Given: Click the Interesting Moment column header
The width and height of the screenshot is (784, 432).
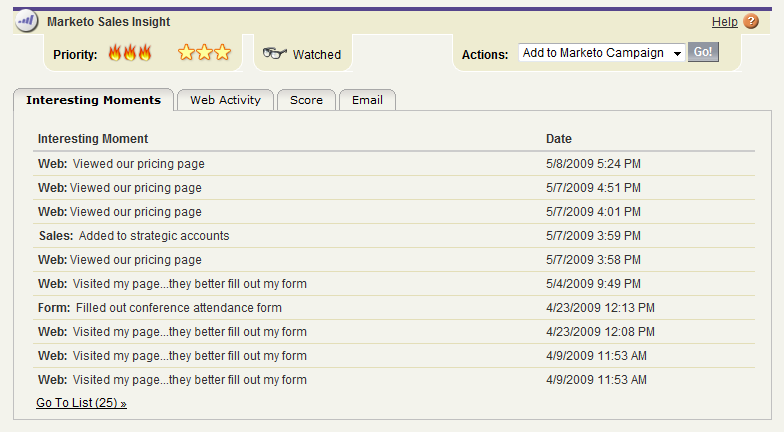Looking at the screenshot, I should 93,139.
